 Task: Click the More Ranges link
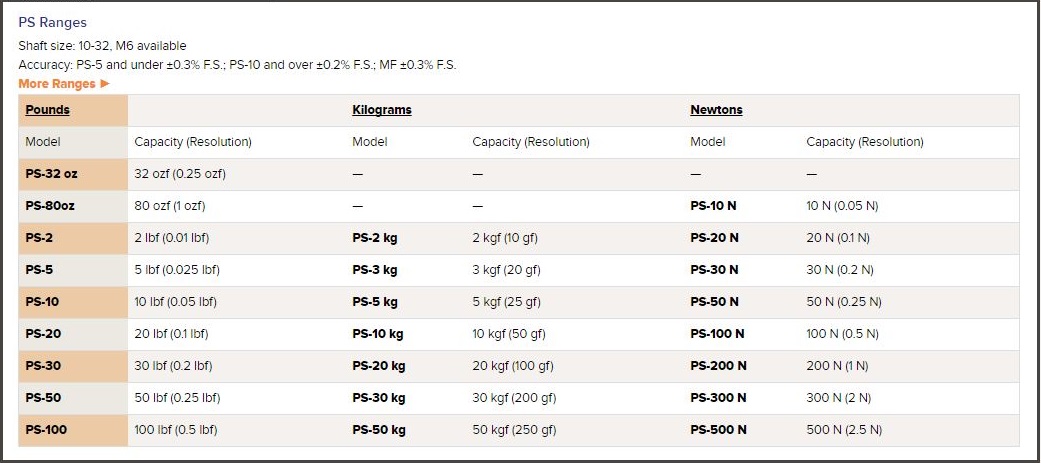point(57,84)
